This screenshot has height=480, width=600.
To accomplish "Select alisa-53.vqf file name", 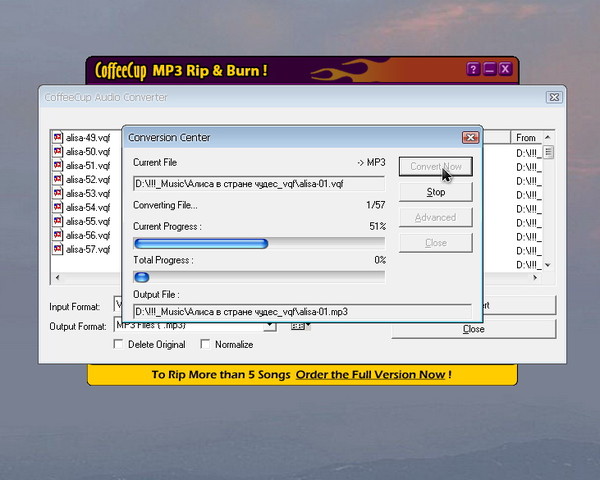I will coord(88,193).
